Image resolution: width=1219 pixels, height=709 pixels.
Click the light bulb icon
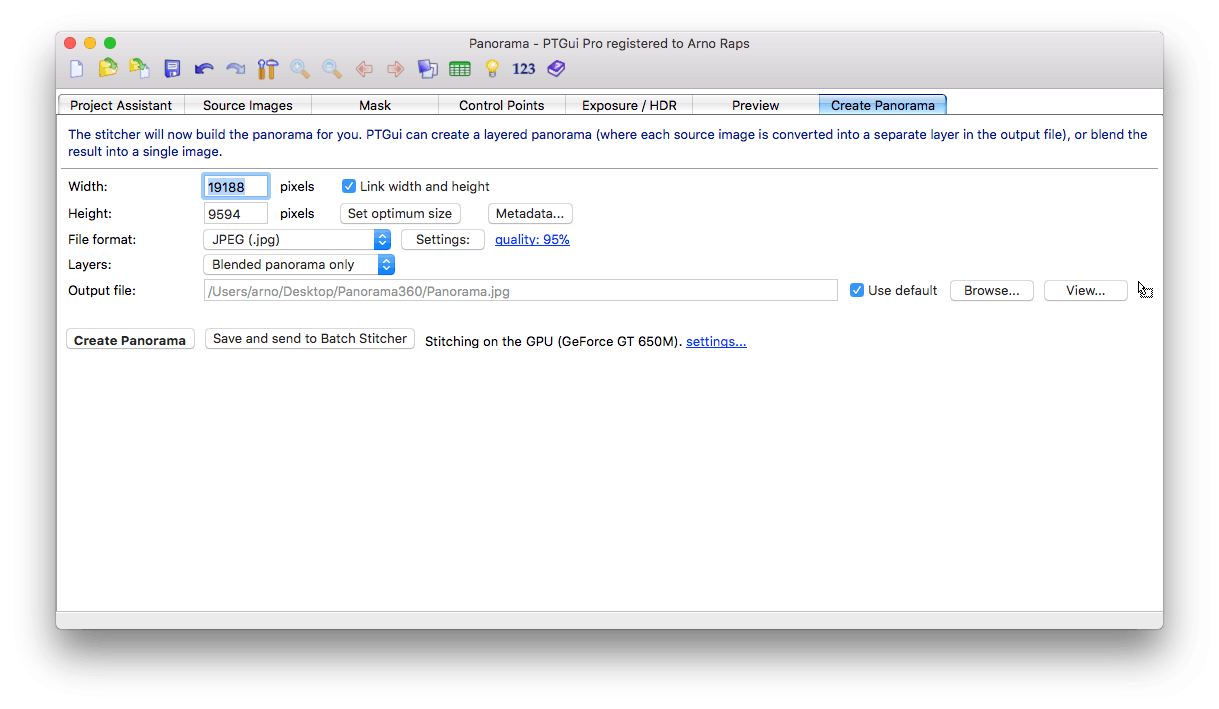(x=492, y=69)
